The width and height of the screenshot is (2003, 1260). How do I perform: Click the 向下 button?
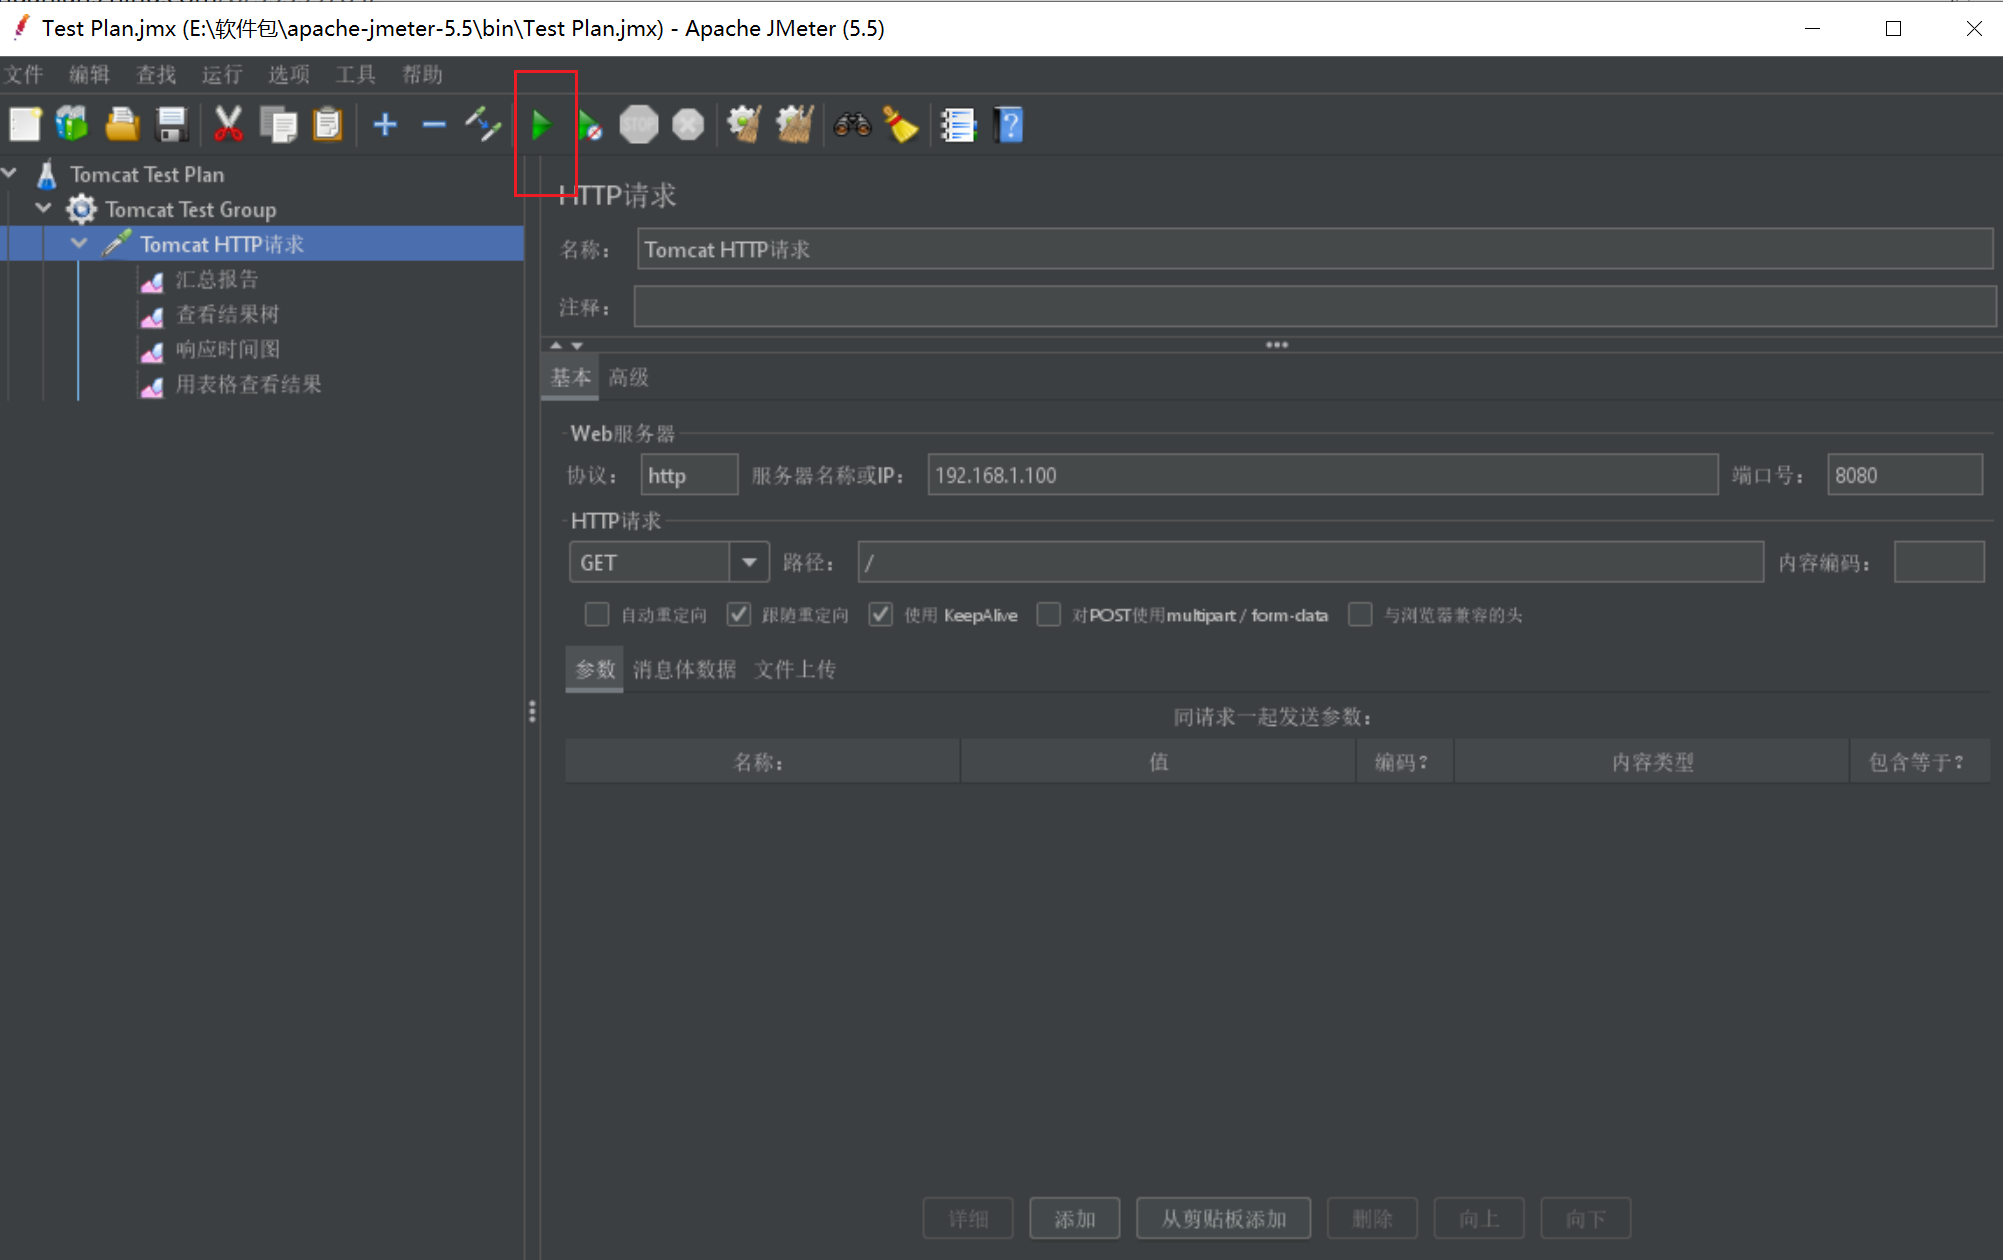1586,1219
